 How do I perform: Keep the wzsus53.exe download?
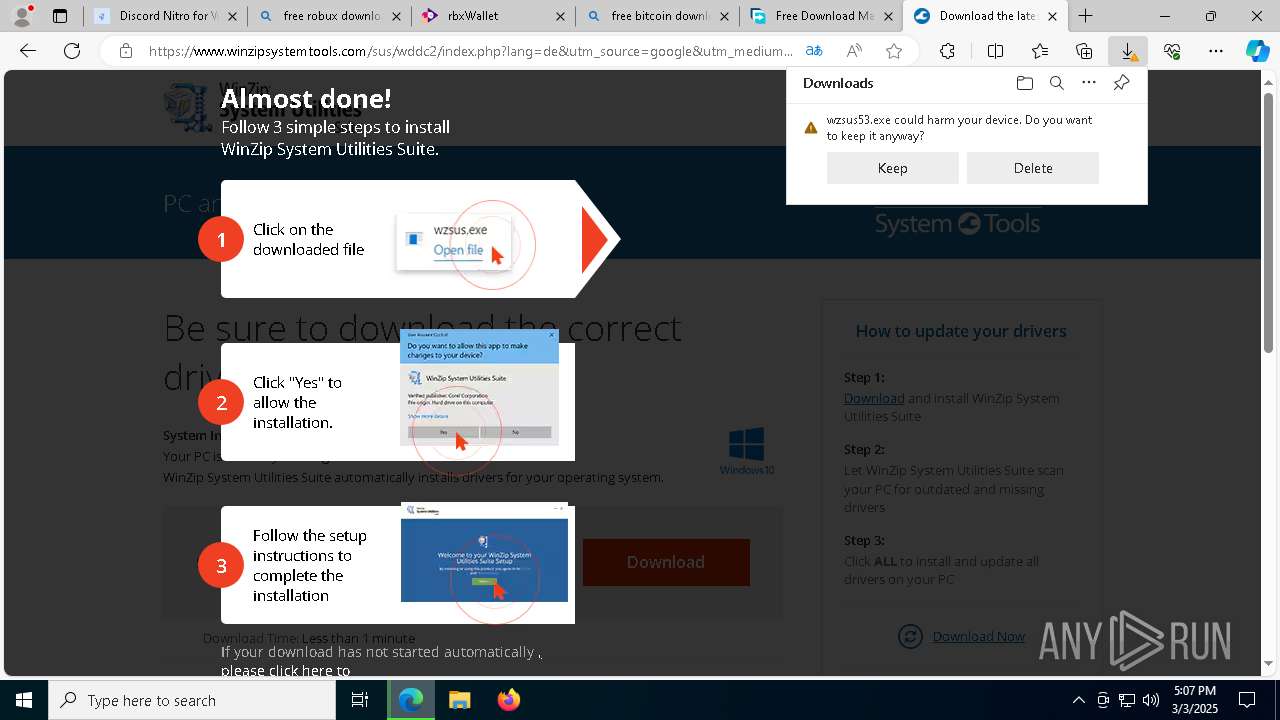(892, 168)
